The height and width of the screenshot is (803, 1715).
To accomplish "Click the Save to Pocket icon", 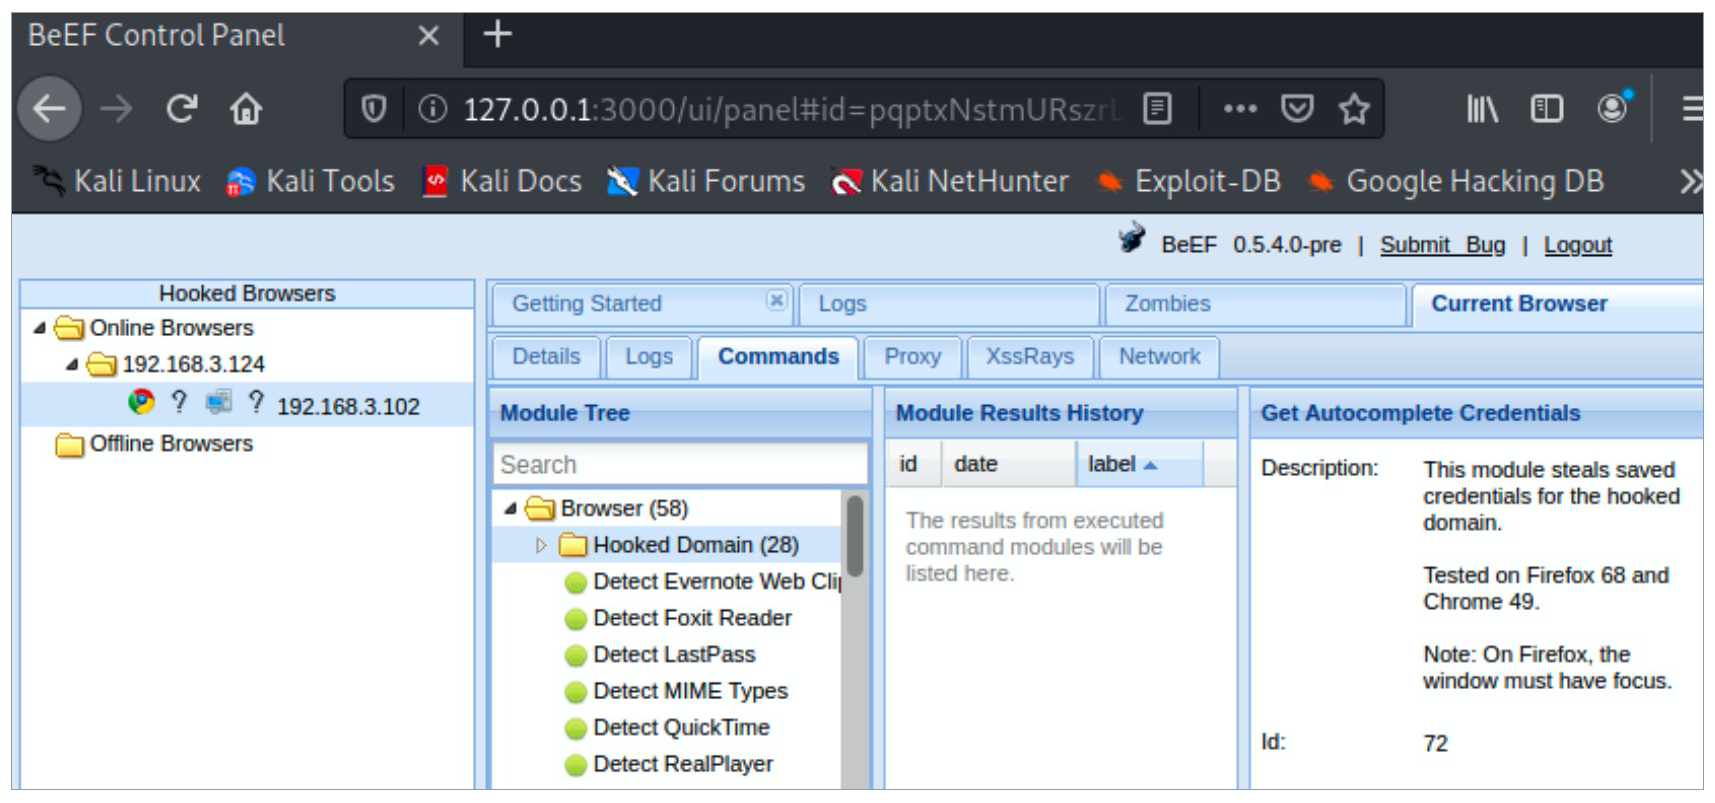I will [x=1297, y=108].
